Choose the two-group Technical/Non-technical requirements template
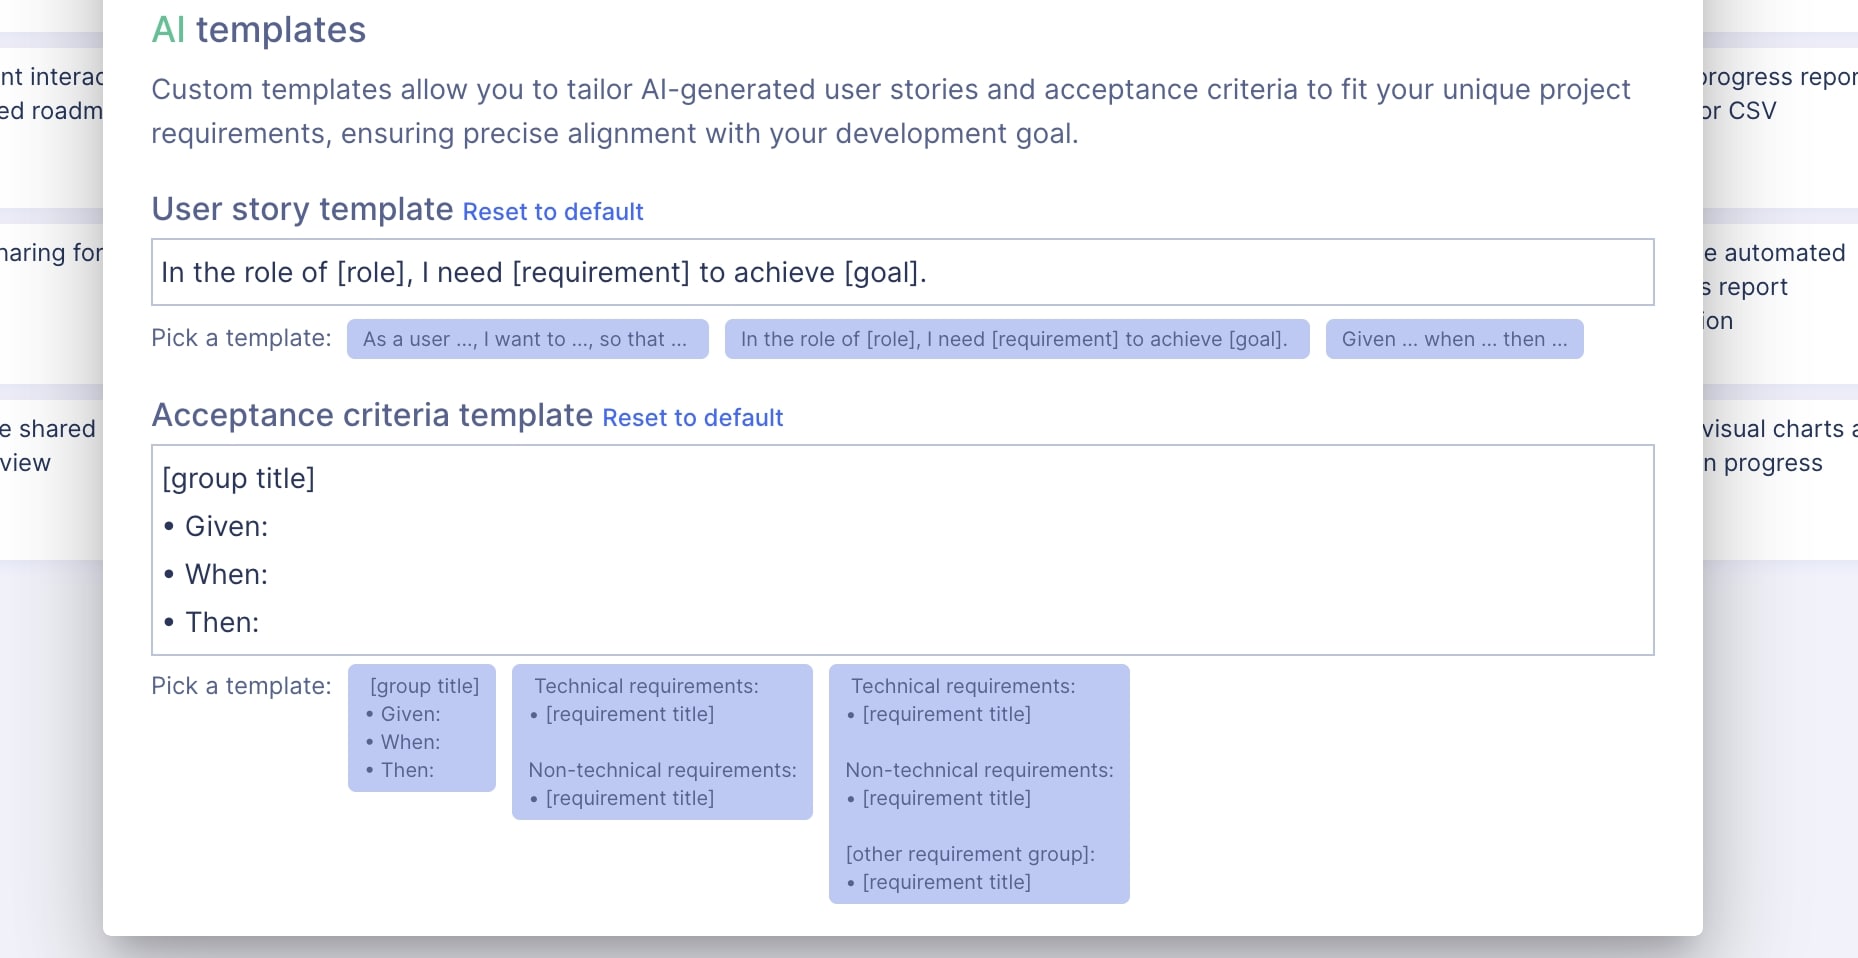This screenshot has width=1858, height=958. (x=662, y=742)
